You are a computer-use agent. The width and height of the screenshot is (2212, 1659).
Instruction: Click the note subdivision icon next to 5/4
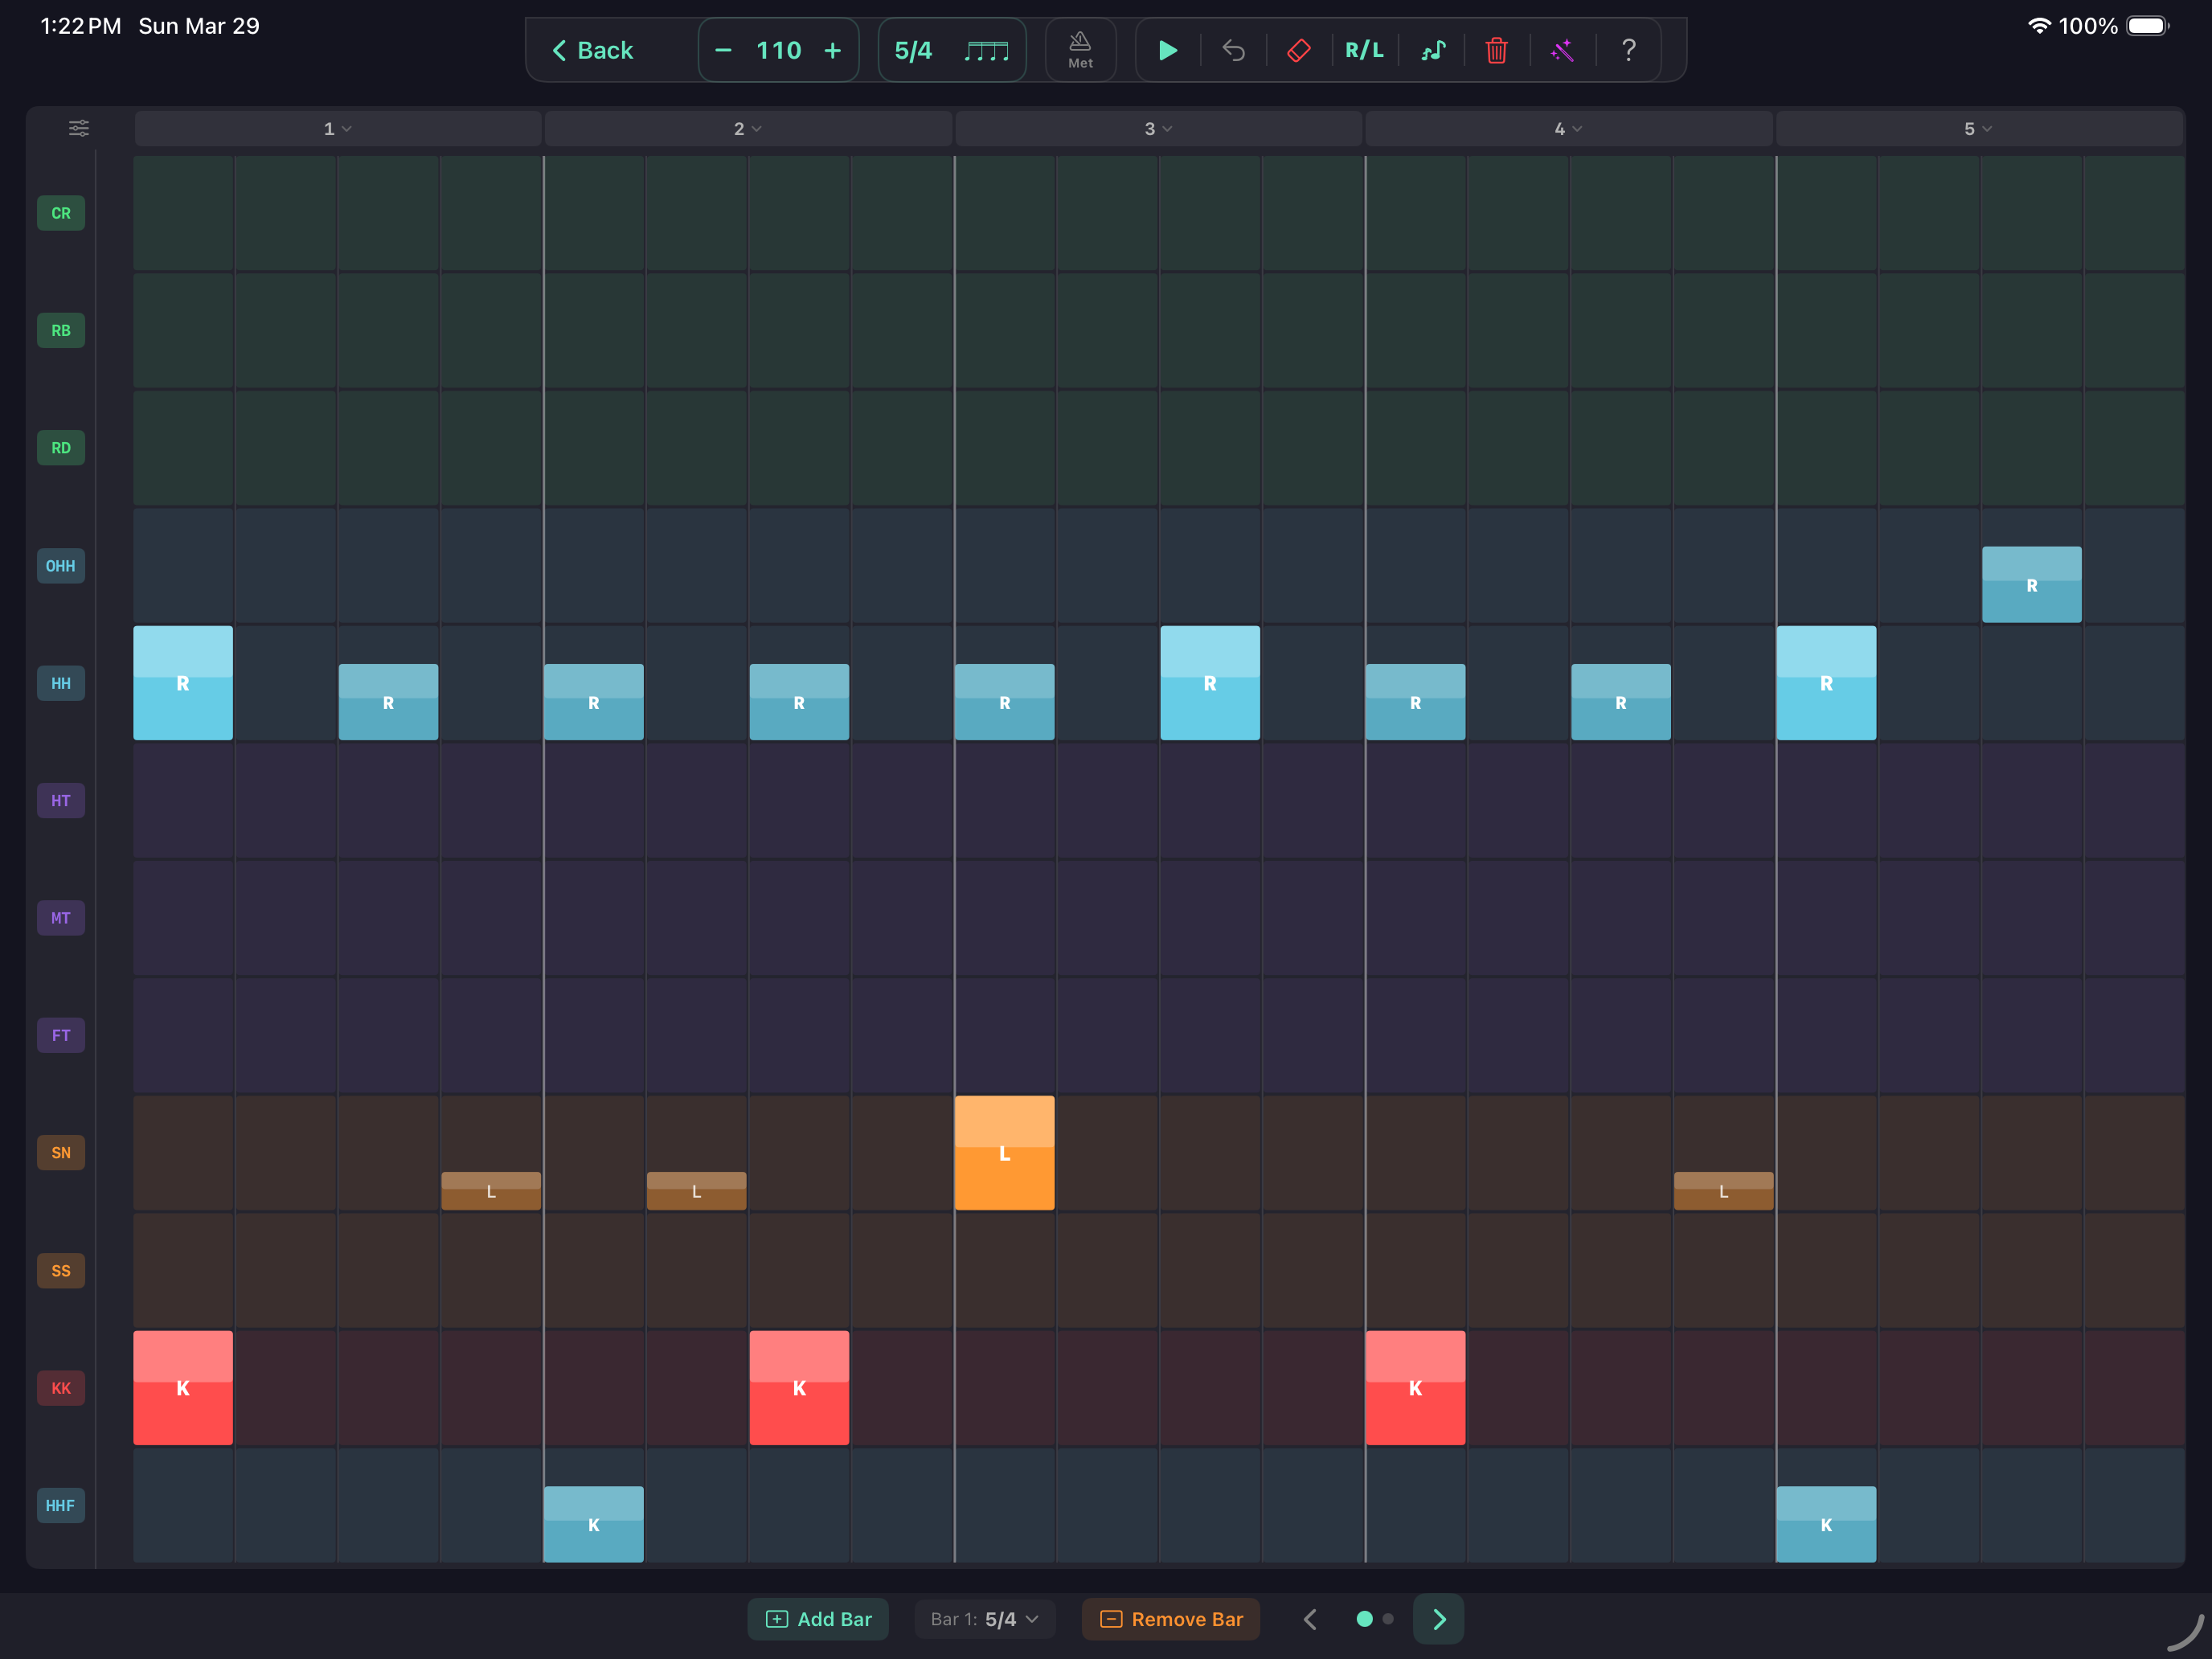tap(986, 49)
